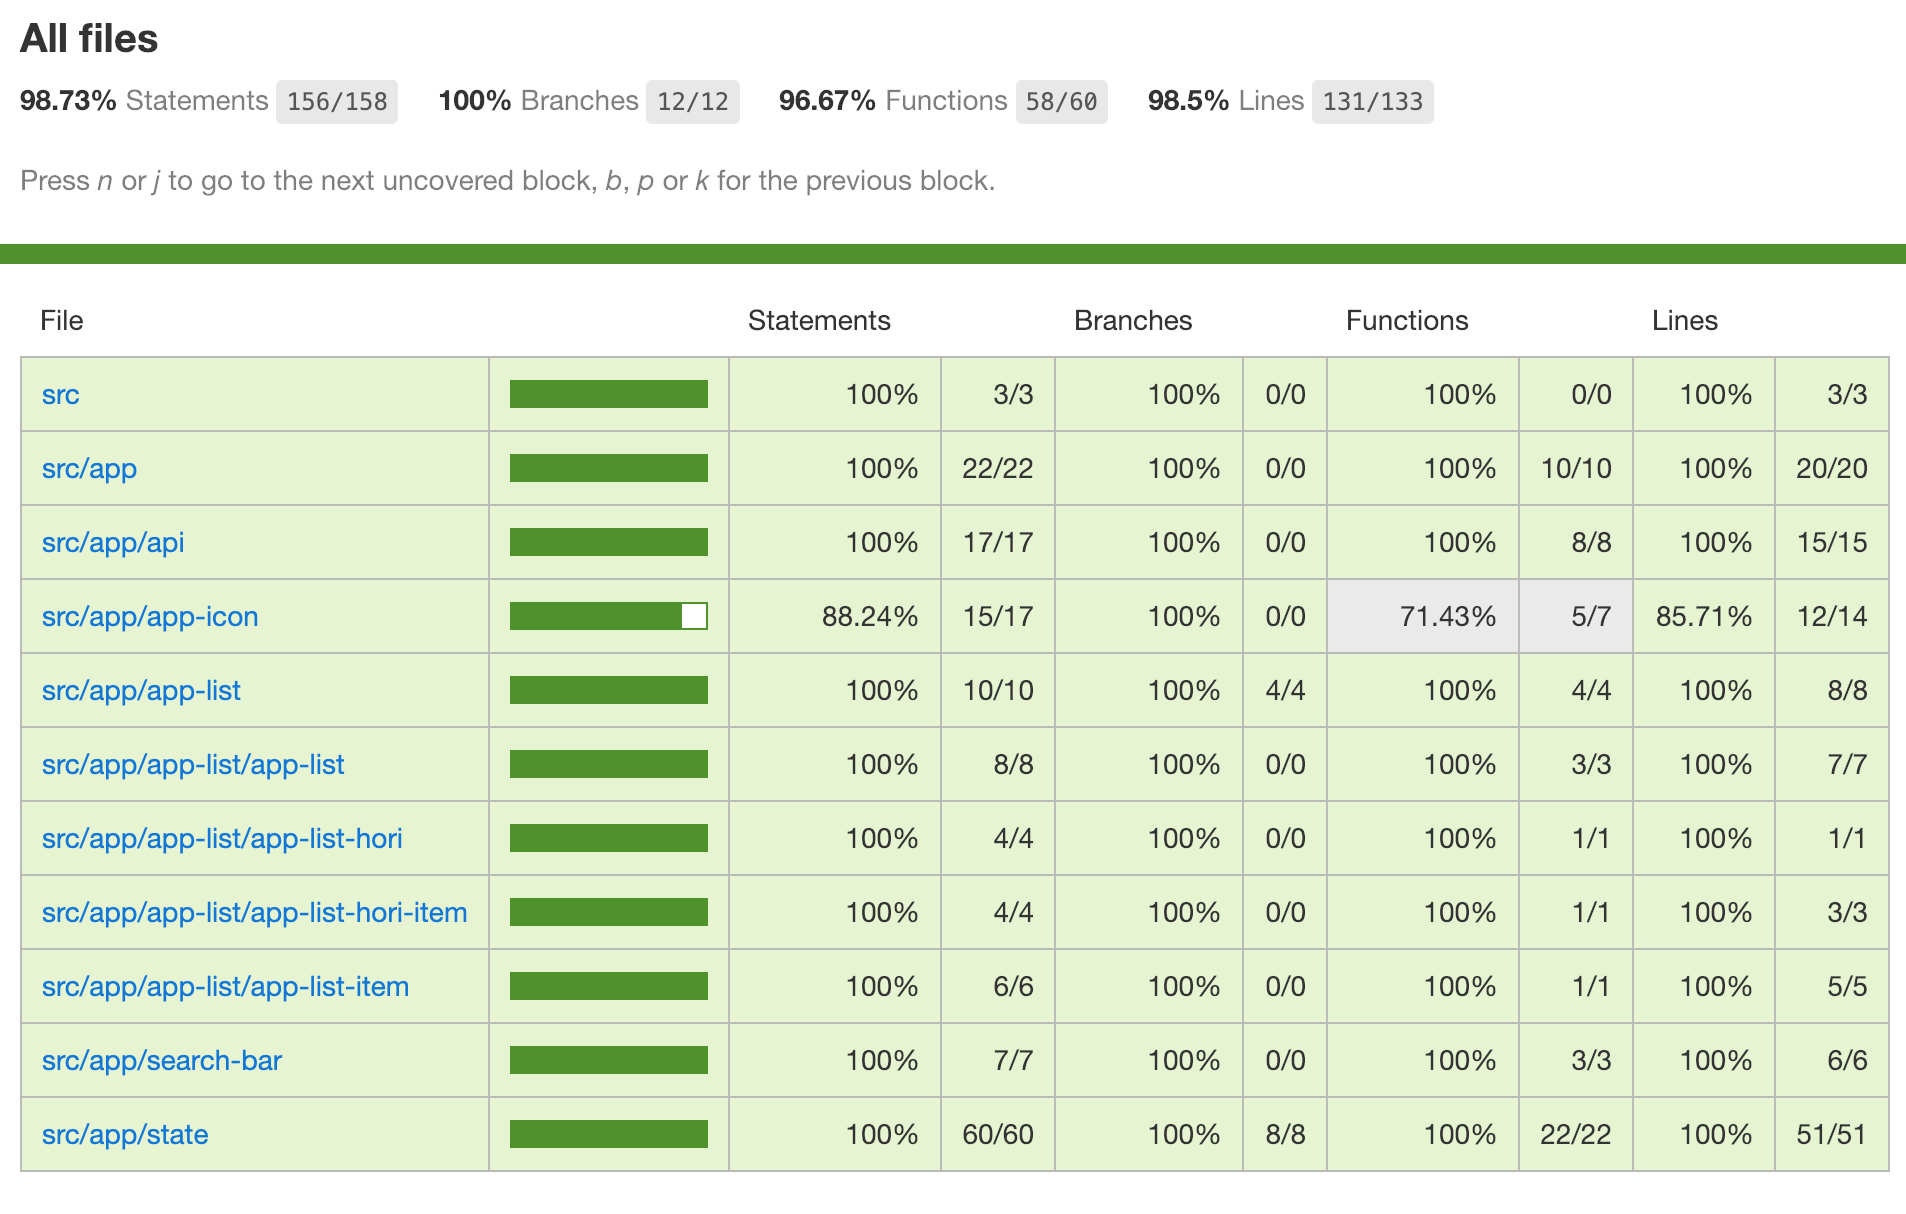Sort by the Branches column header
The image size is (1906, 1214).
point(1133,321)
